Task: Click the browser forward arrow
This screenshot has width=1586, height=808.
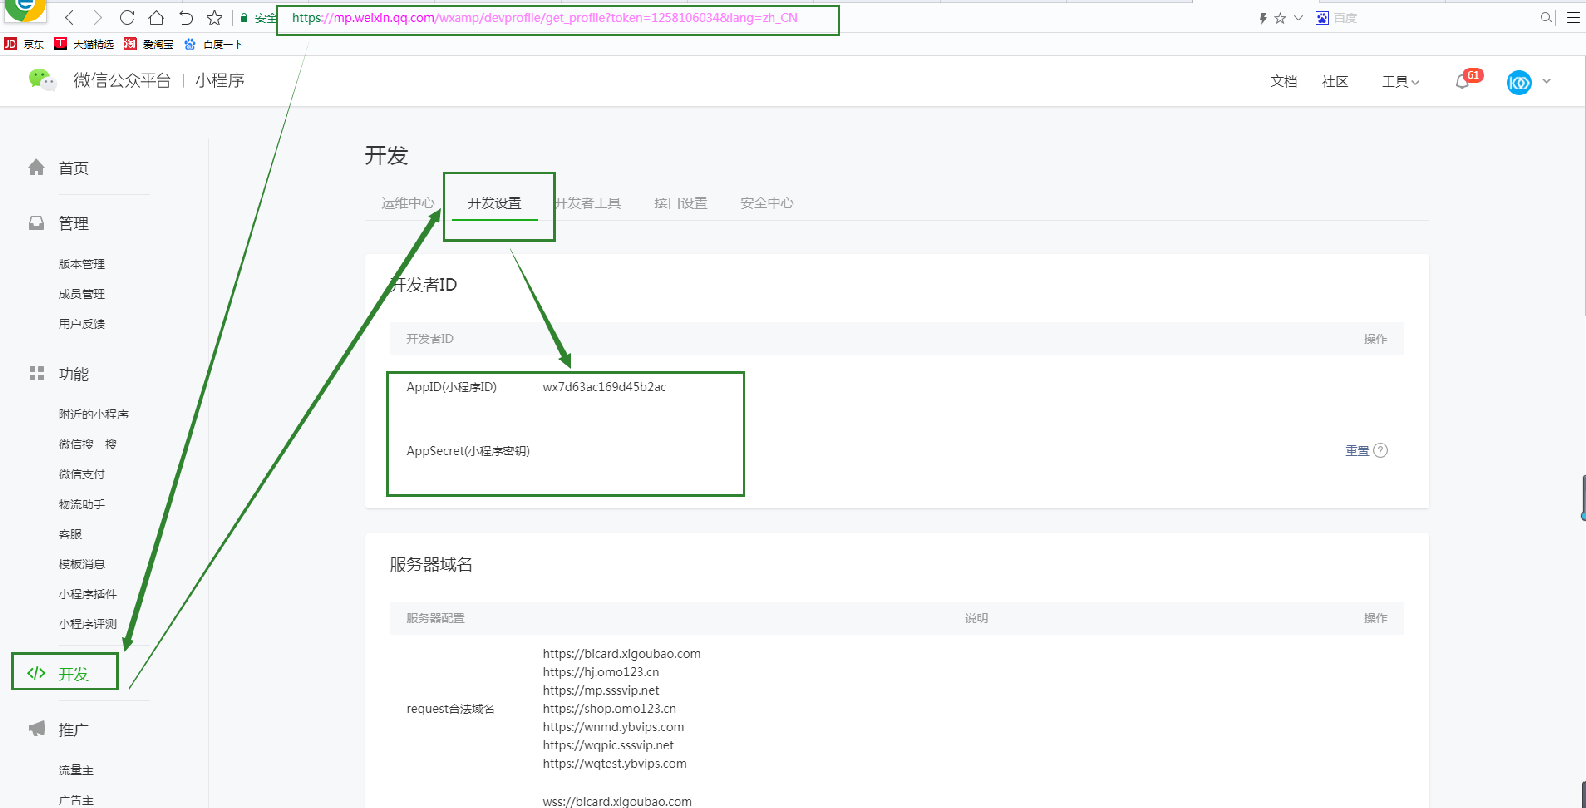Action: (97, 18)
